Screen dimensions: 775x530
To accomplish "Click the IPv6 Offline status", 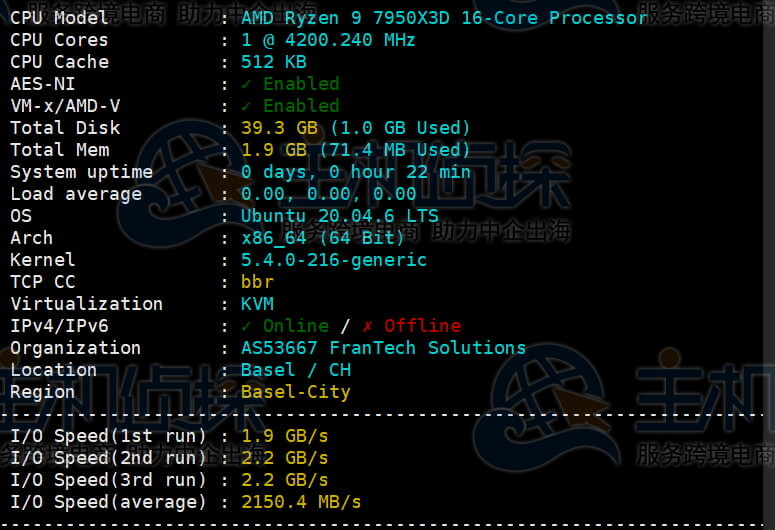I will pos(412,326).
